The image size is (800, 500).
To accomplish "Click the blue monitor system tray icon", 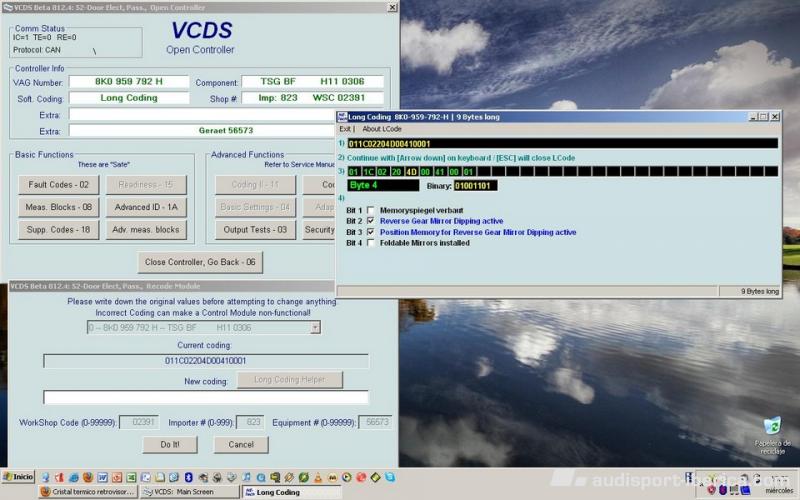I will pos(745,490).
